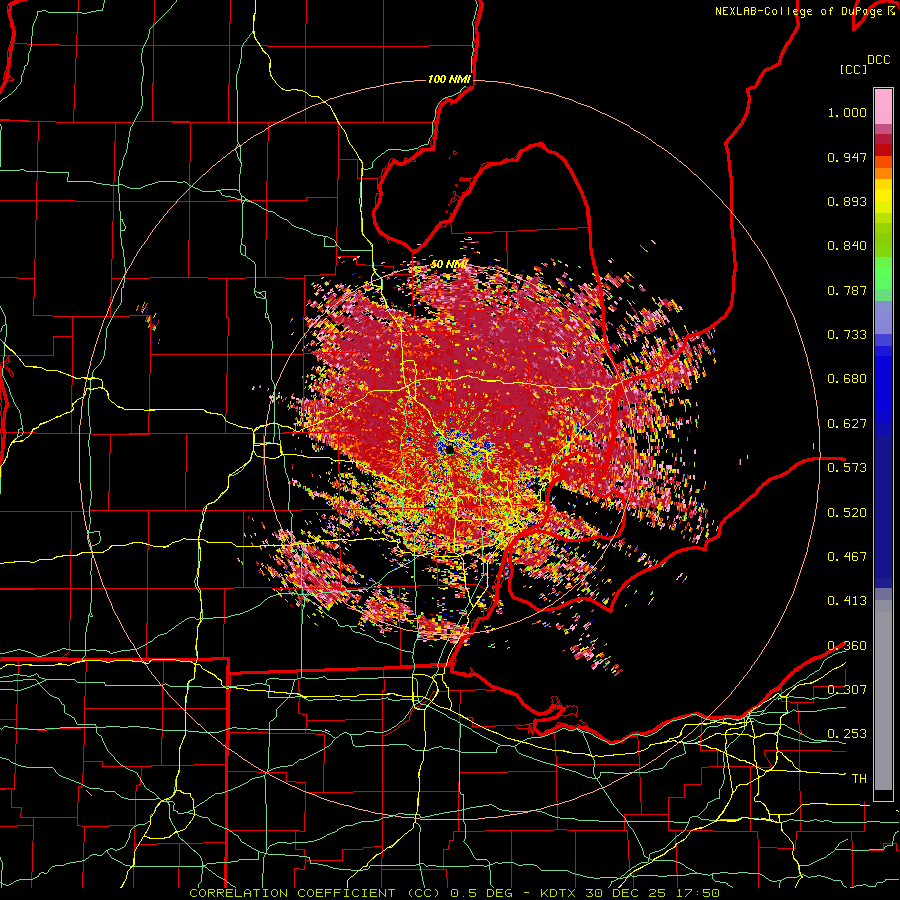Click the 0.733 legend value
This screenshot has width=900, height=900.
pyautogui.click(x=847, y=335)
